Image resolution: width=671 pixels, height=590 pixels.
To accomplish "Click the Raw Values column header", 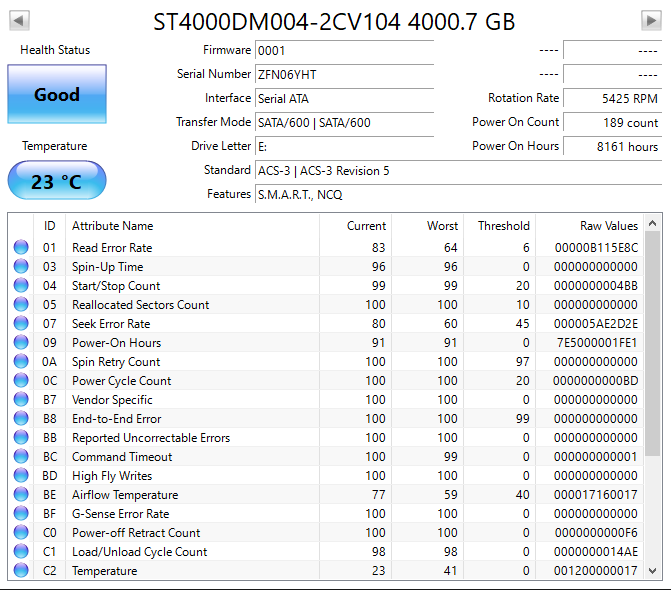I will (608, 226).
